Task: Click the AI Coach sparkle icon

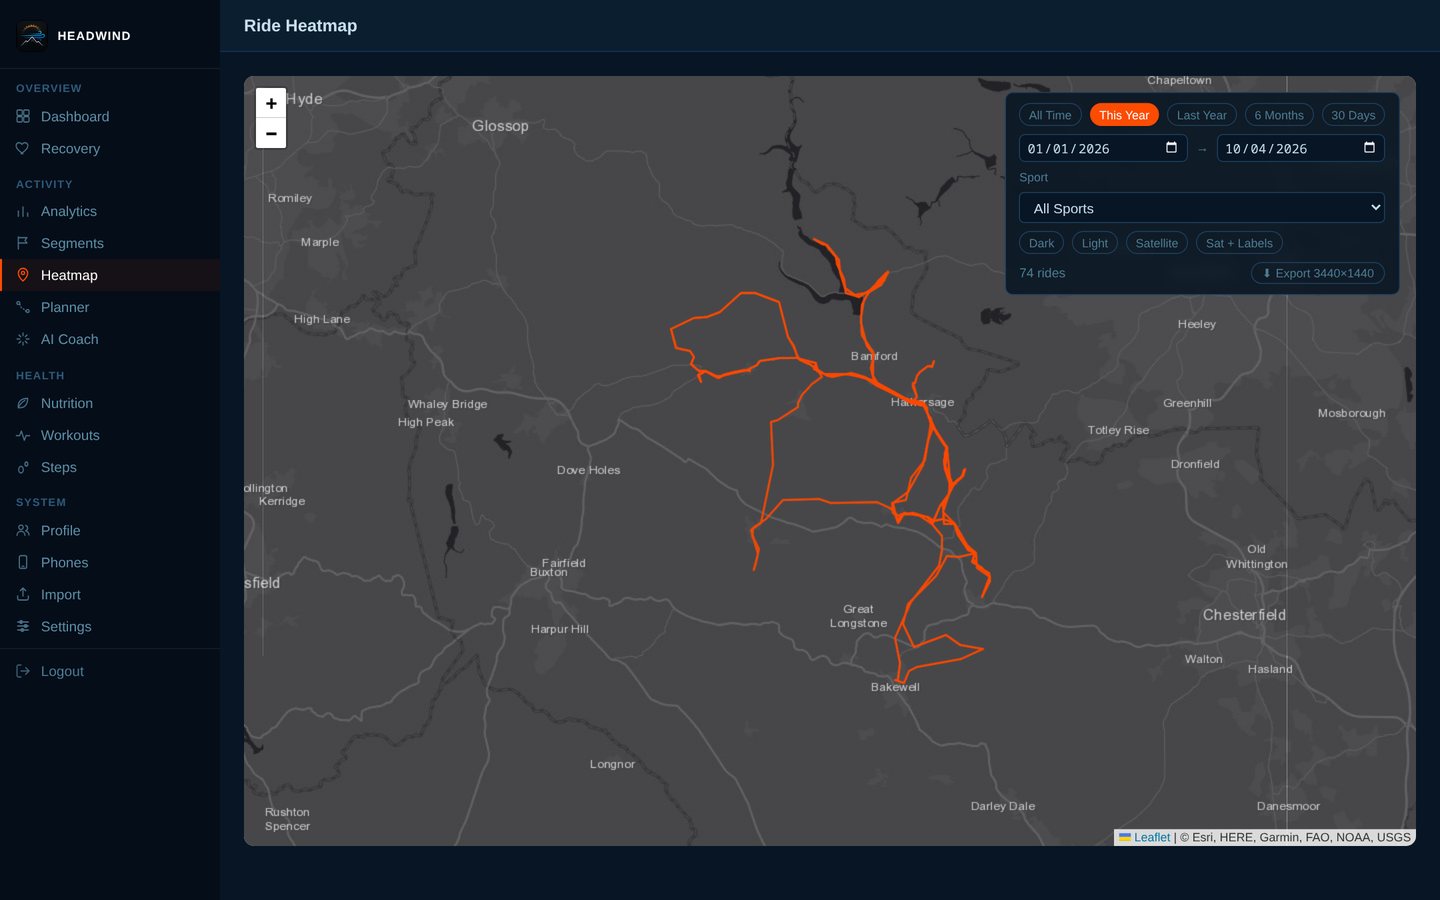Action: coord(23,340)
